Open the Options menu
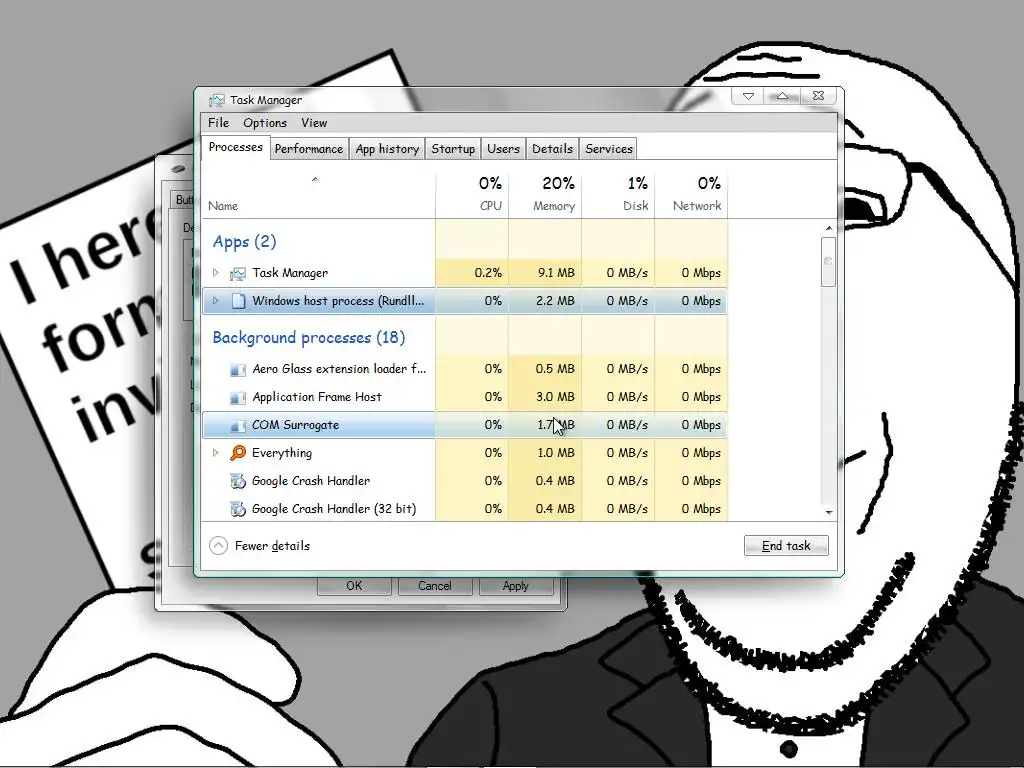This screenshot has height=768, width=1024. coord(264,123)
